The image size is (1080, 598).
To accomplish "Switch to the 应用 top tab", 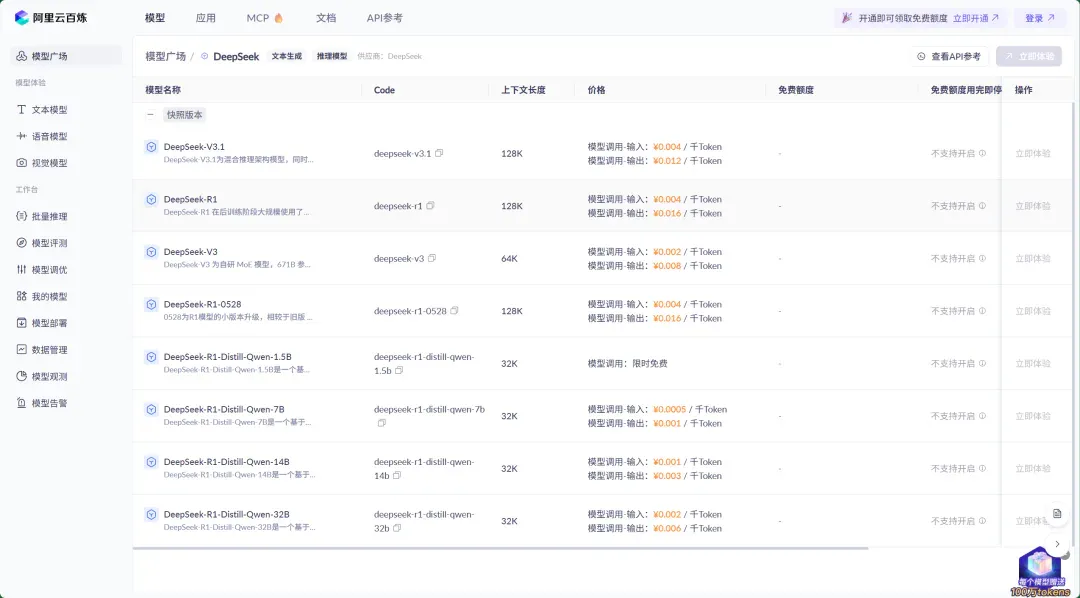I will click(205, 18).
